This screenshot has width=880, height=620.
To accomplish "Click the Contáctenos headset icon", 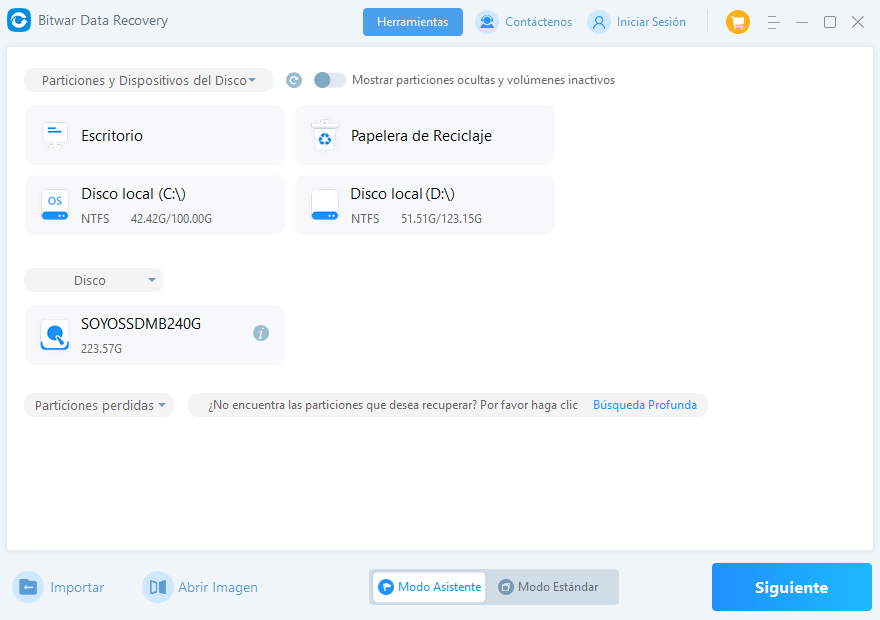I will coord(487,22).
